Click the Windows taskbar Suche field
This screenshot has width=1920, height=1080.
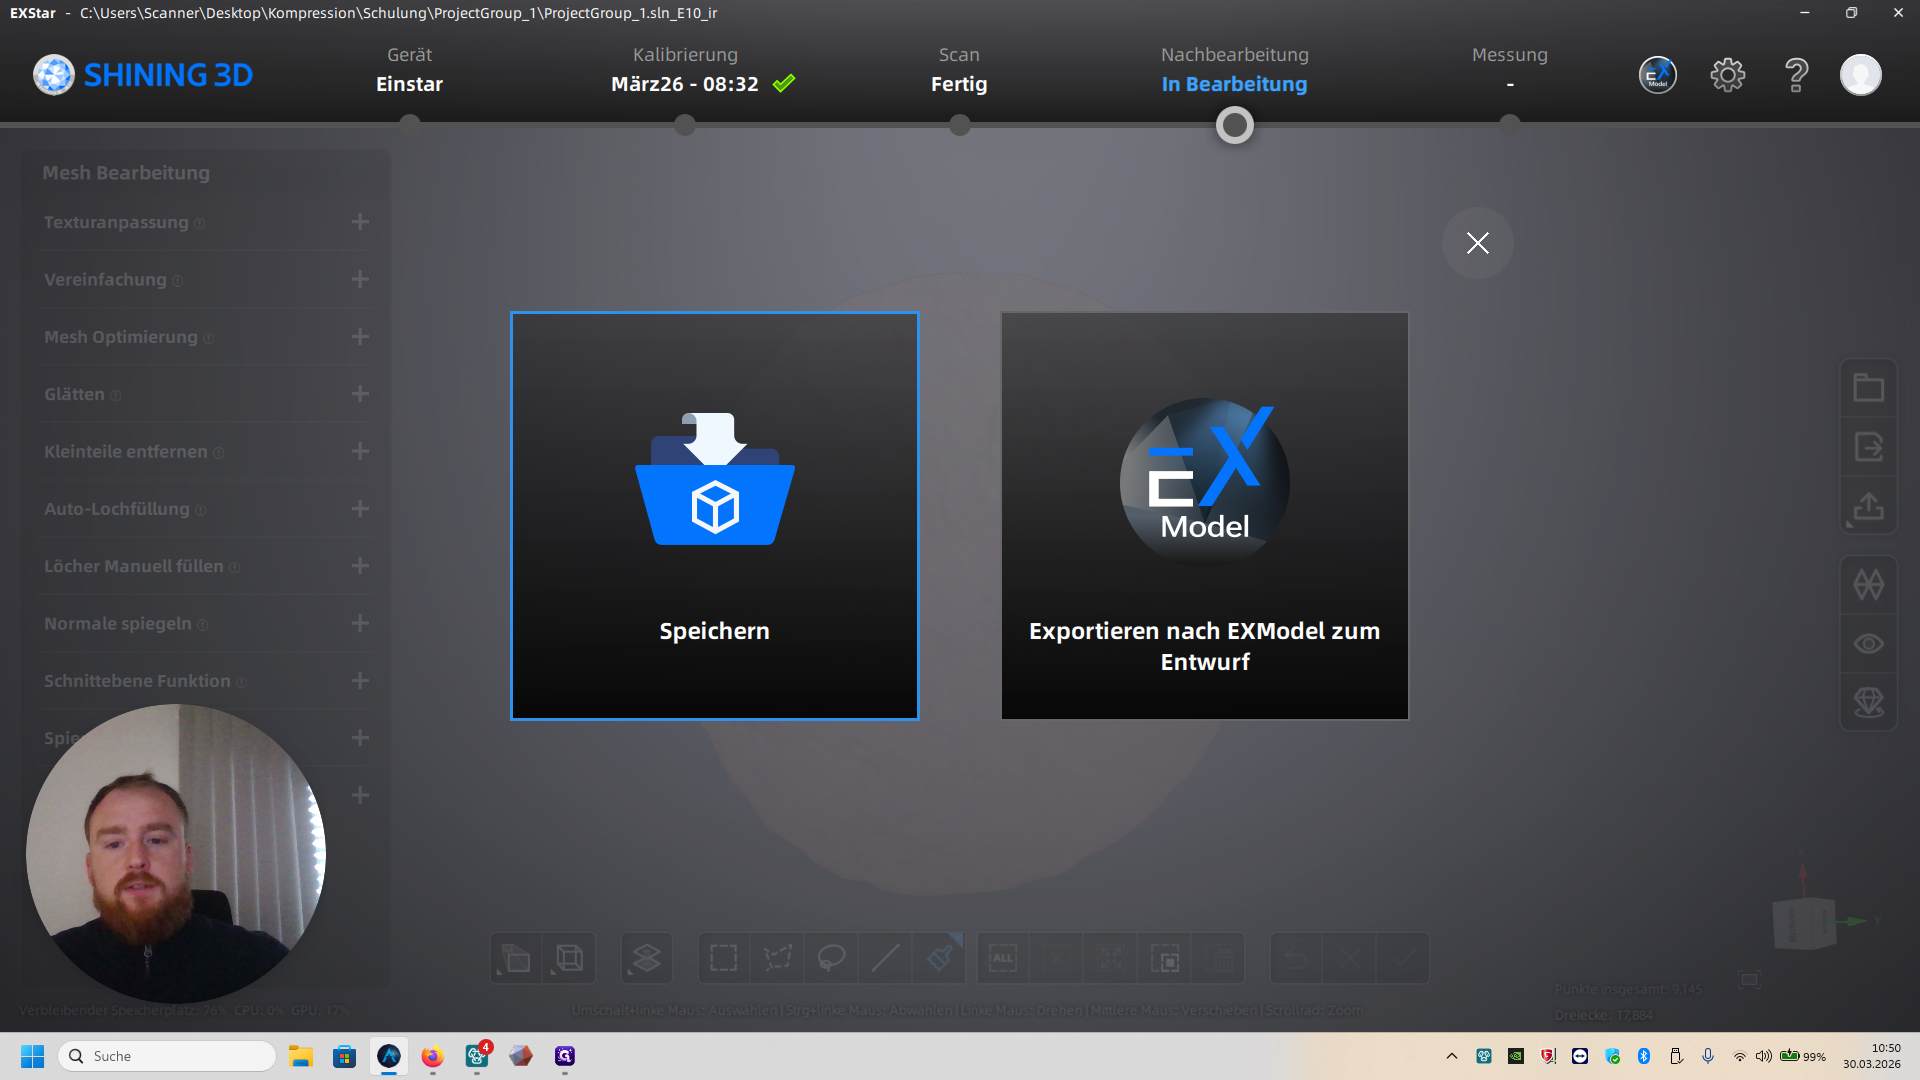[170, 1056]
